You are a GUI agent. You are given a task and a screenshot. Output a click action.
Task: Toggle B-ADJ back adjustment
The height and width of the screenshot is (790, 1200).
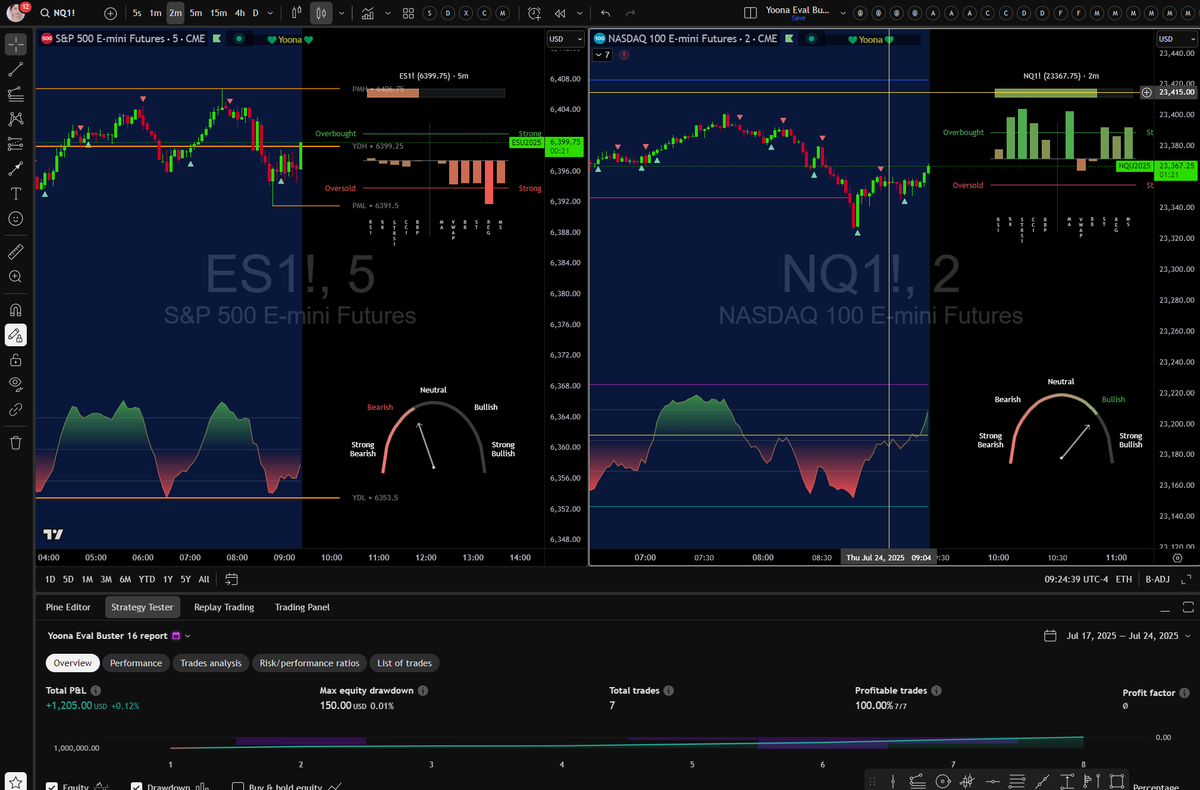[x=1157, y=579]
